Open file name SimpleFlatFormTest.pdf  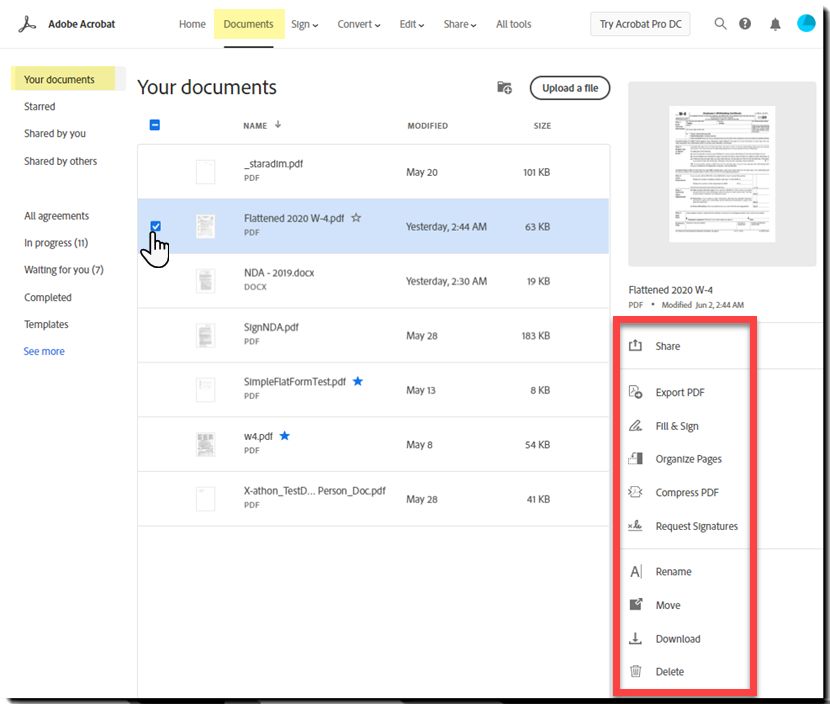(294, 382)
